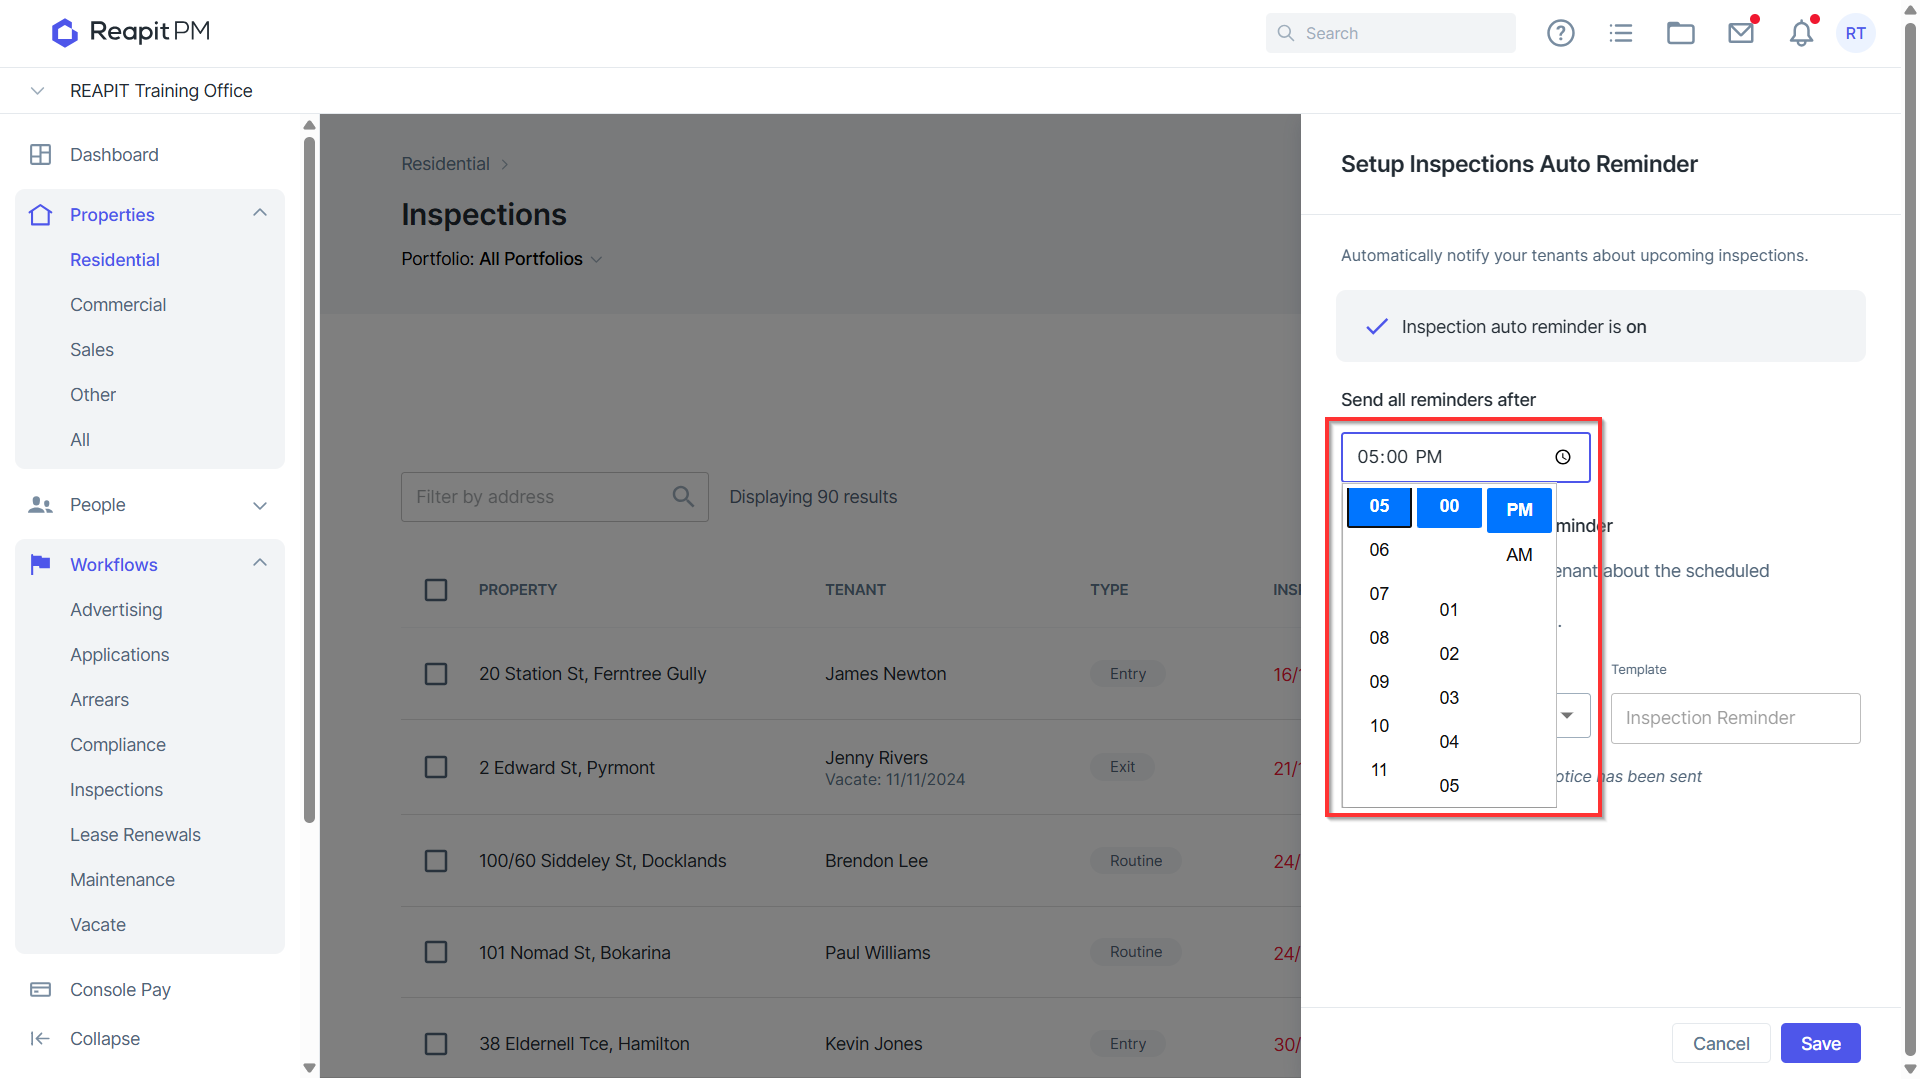Open Commercial in the sidebar
This screenshot has height=1079, width=1920.
pyautogui.click(x=118, y=305)
